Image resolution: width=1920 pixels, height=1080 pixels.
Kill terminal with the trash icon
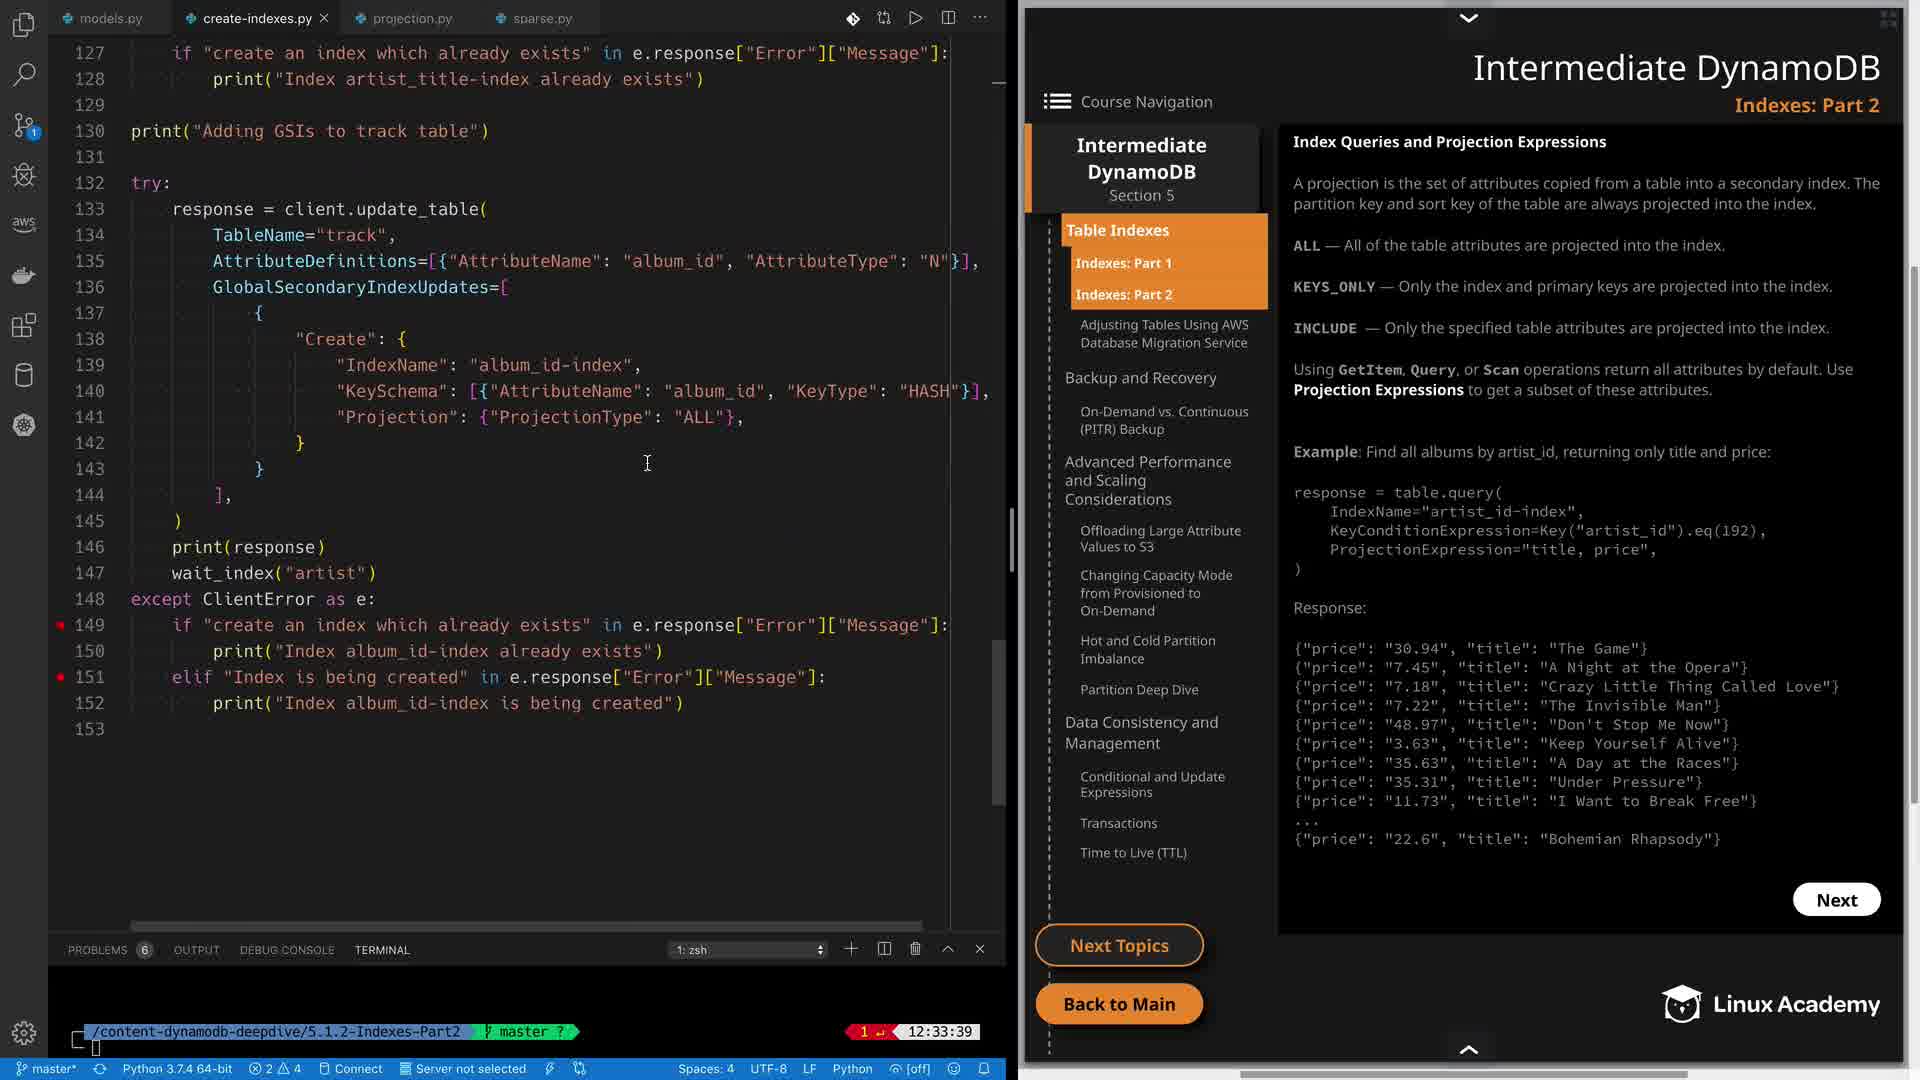(915, 949)
